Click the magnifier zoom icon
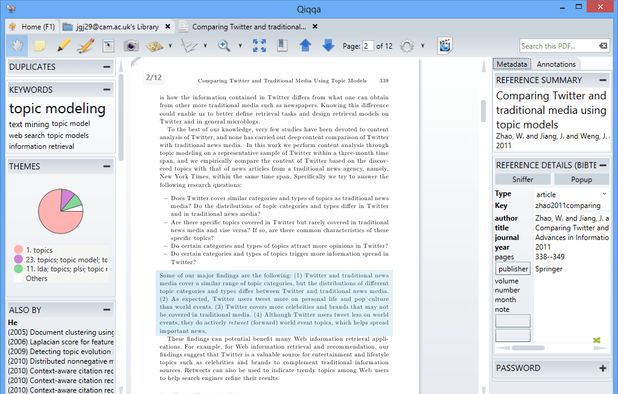 224,46
